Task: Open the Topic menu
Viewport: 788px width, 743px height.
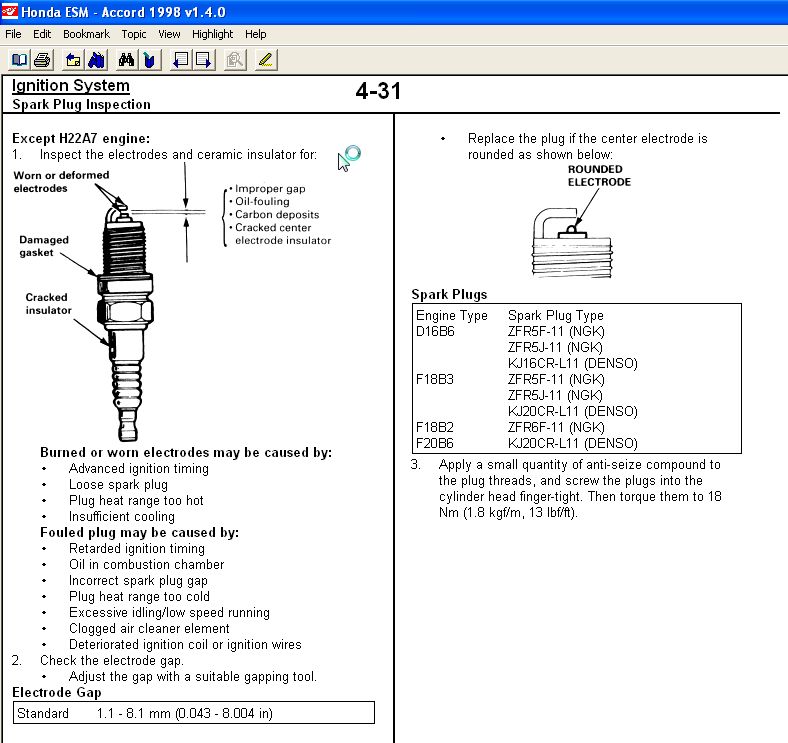Action: point(134,34)
